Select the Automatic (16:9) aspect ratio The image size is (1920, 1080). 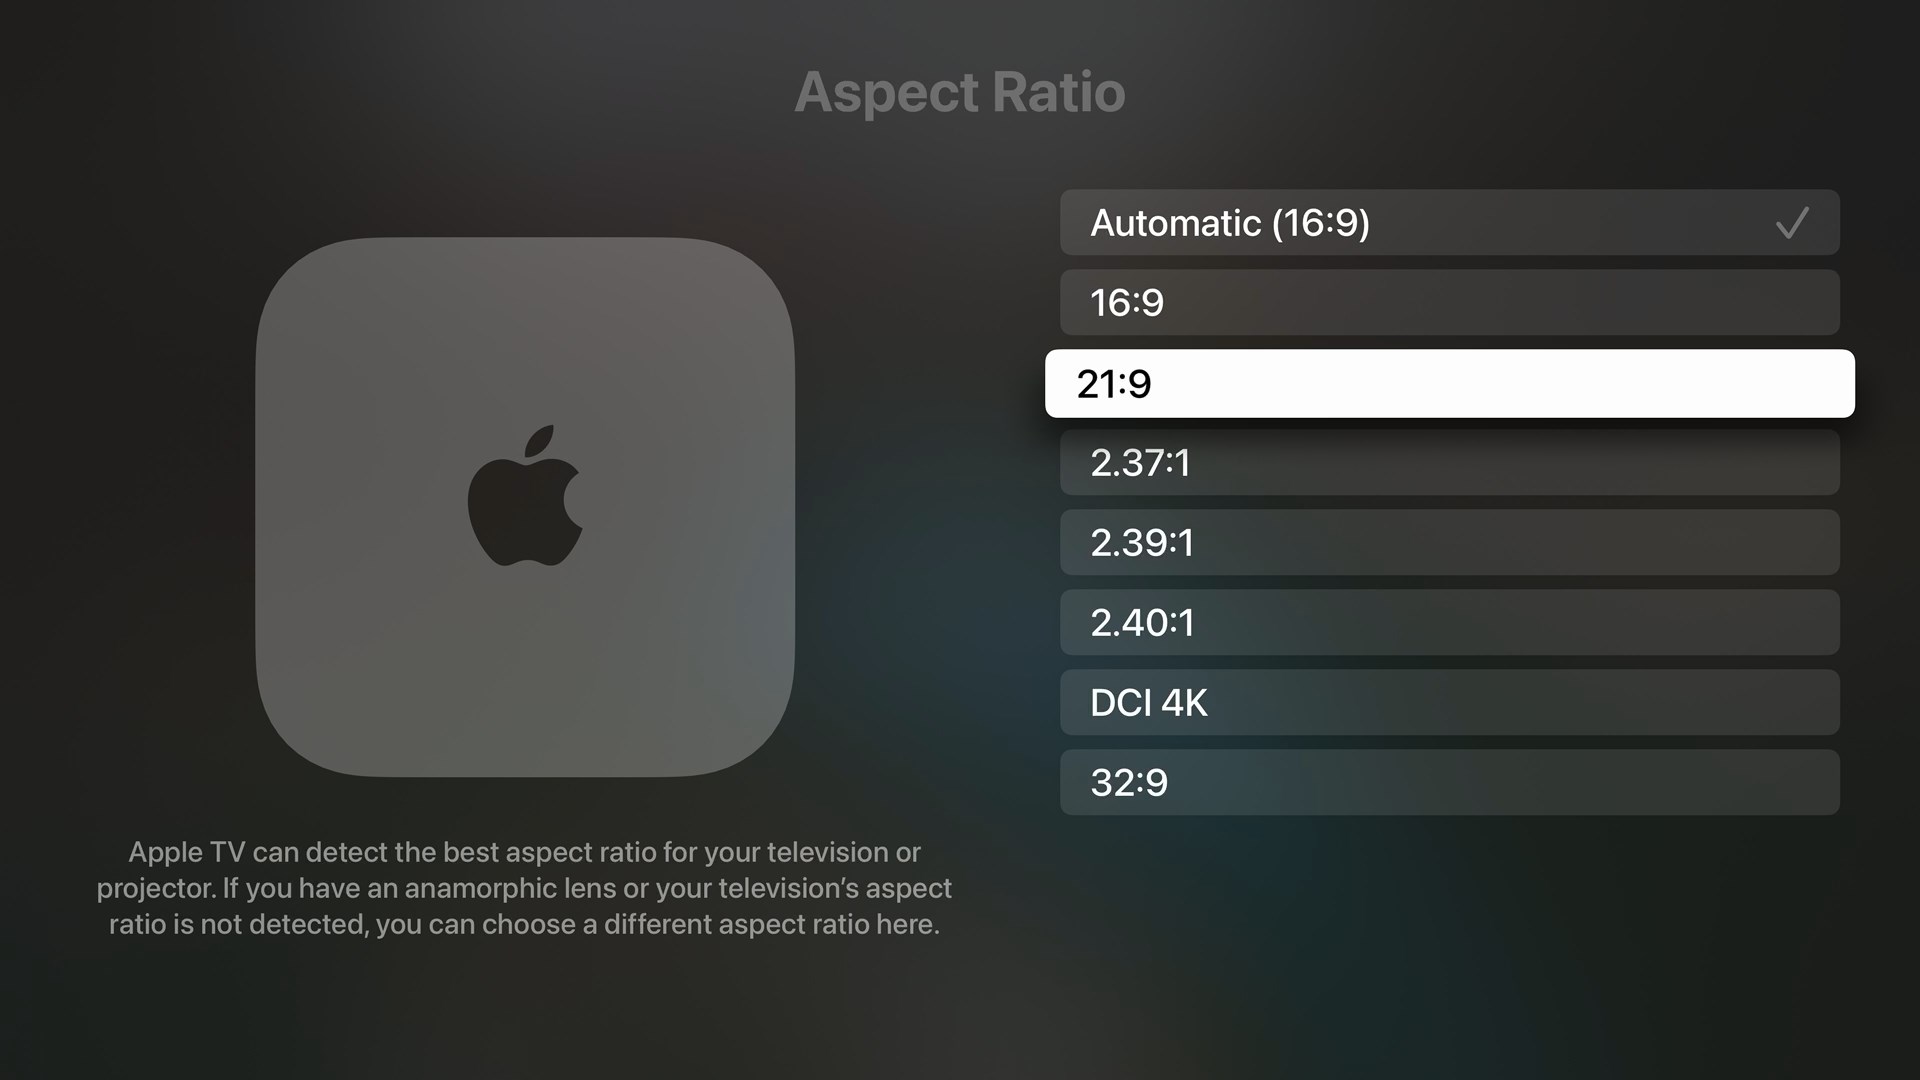[x=1449, y=223]
